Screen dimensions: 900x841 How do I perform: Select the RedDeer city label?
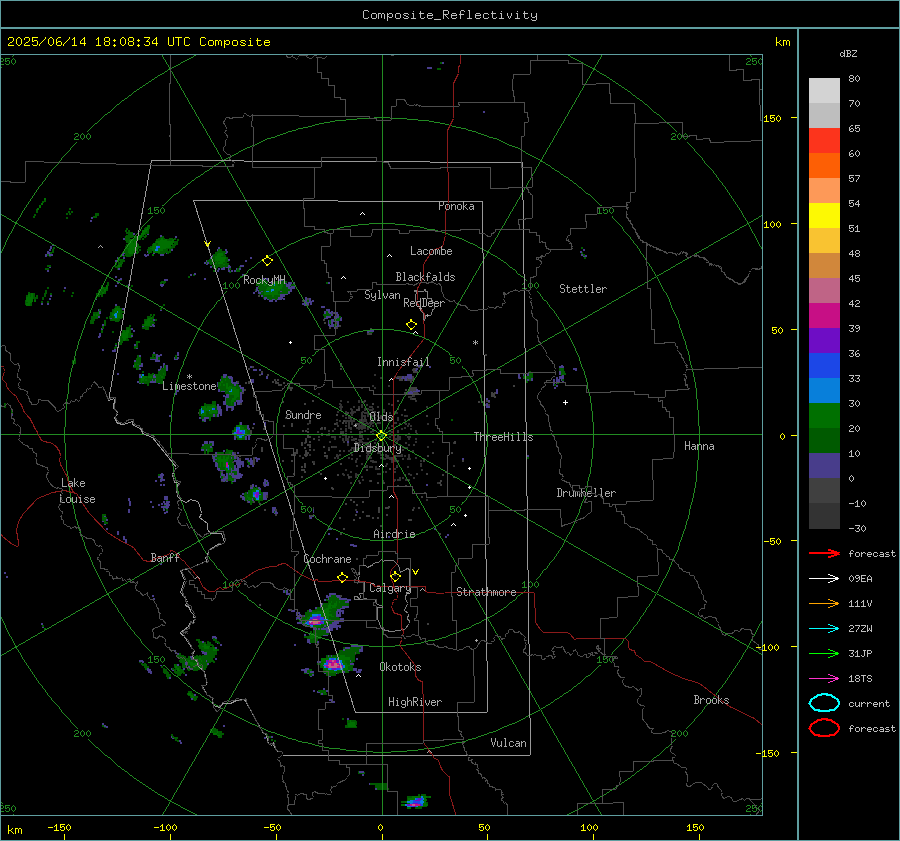[x=424, y=303]
